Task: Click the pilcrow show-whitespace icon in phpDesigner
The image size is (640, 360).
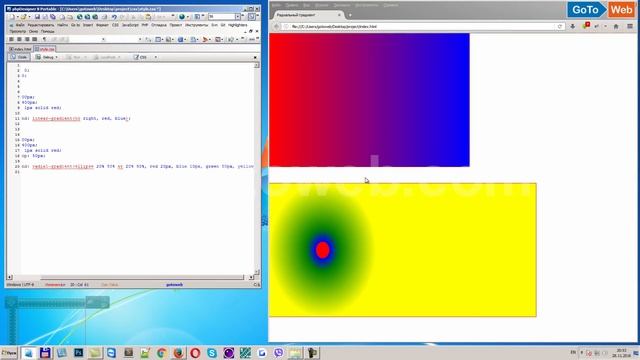Action: (x=44, y=39)
